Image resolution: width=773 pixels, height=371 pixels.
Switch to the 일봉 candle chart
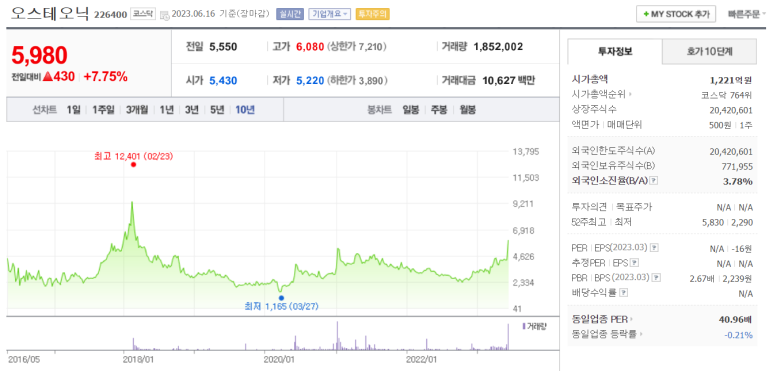[411, 110]
